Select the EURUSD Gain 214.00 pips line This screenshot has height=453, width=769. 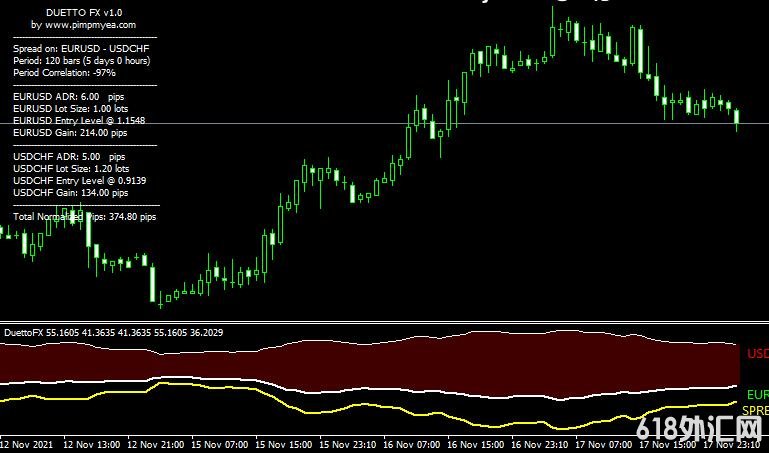[x=70, y=132]
